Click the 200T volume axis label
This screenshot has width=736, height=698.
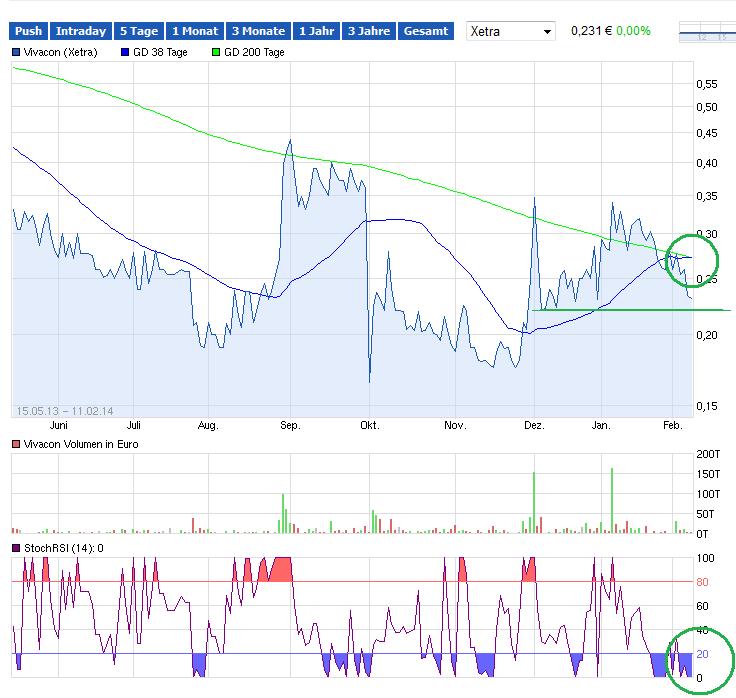(x=708, y=454)
